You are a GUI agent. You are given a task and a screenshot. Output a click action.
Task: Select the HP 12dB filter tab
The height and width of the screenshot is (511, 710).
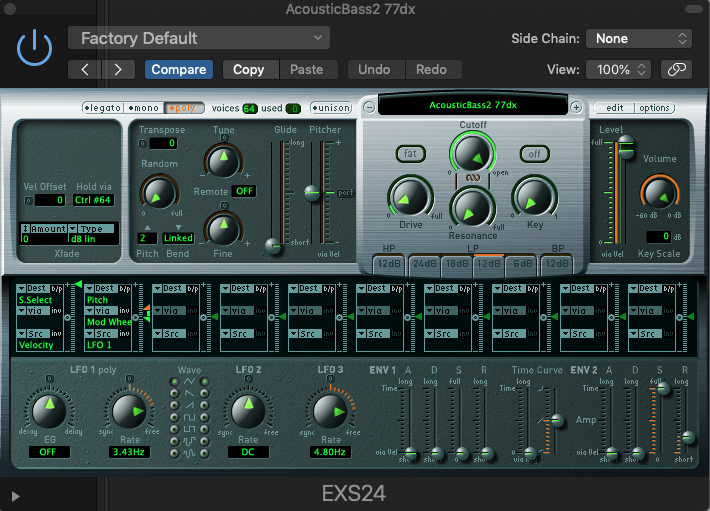(x=389, y=264)
